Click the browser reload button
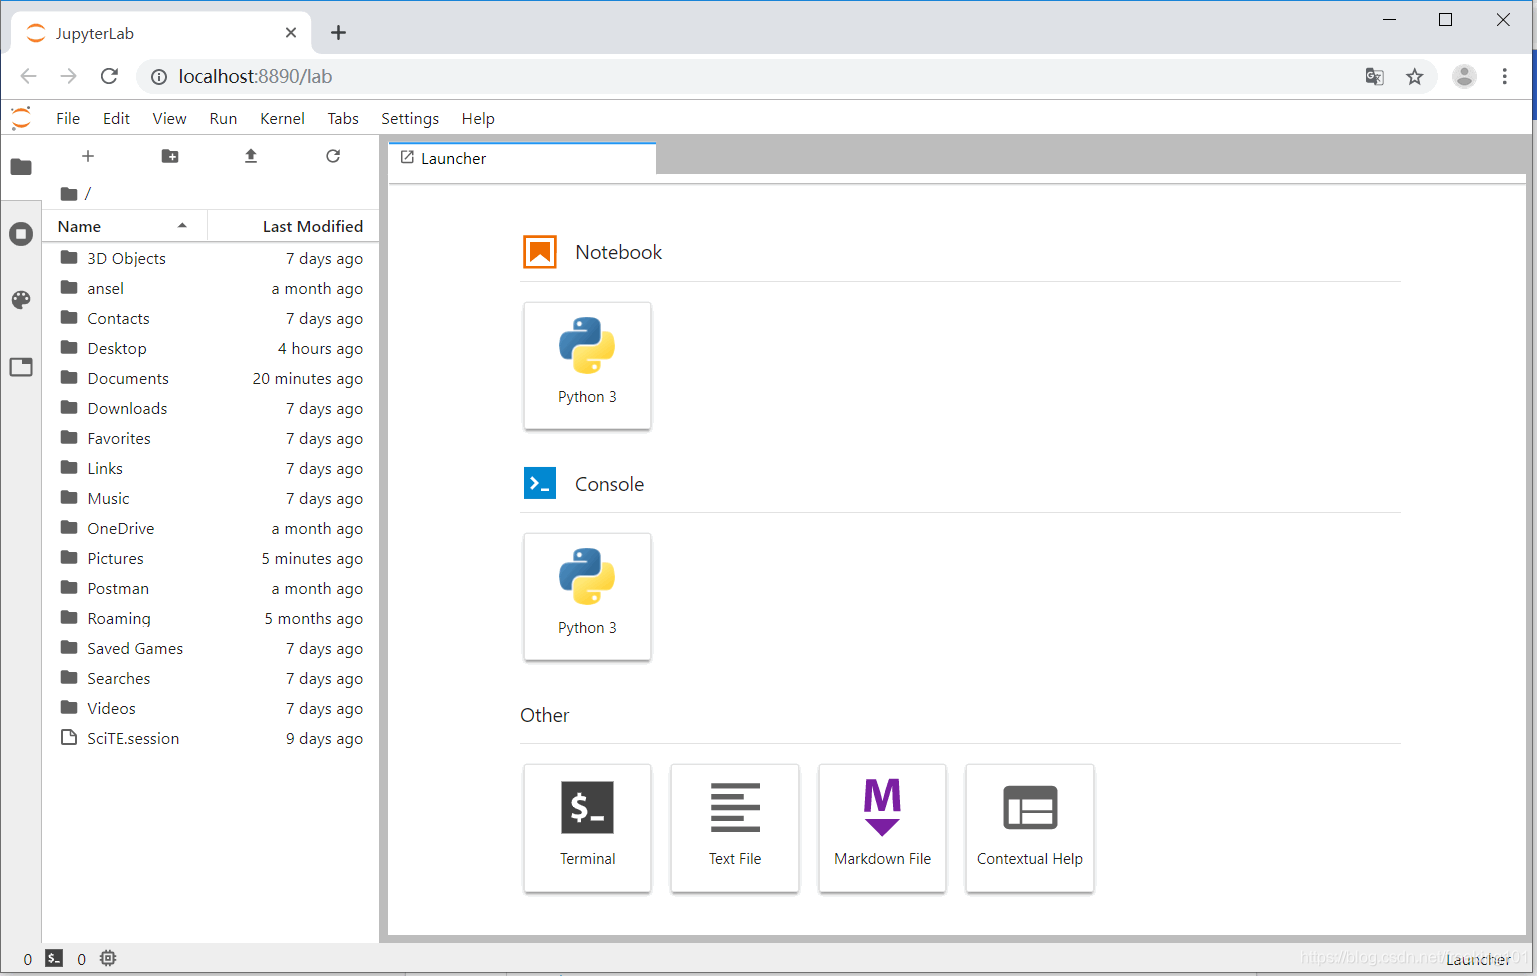 pos(109,76)
